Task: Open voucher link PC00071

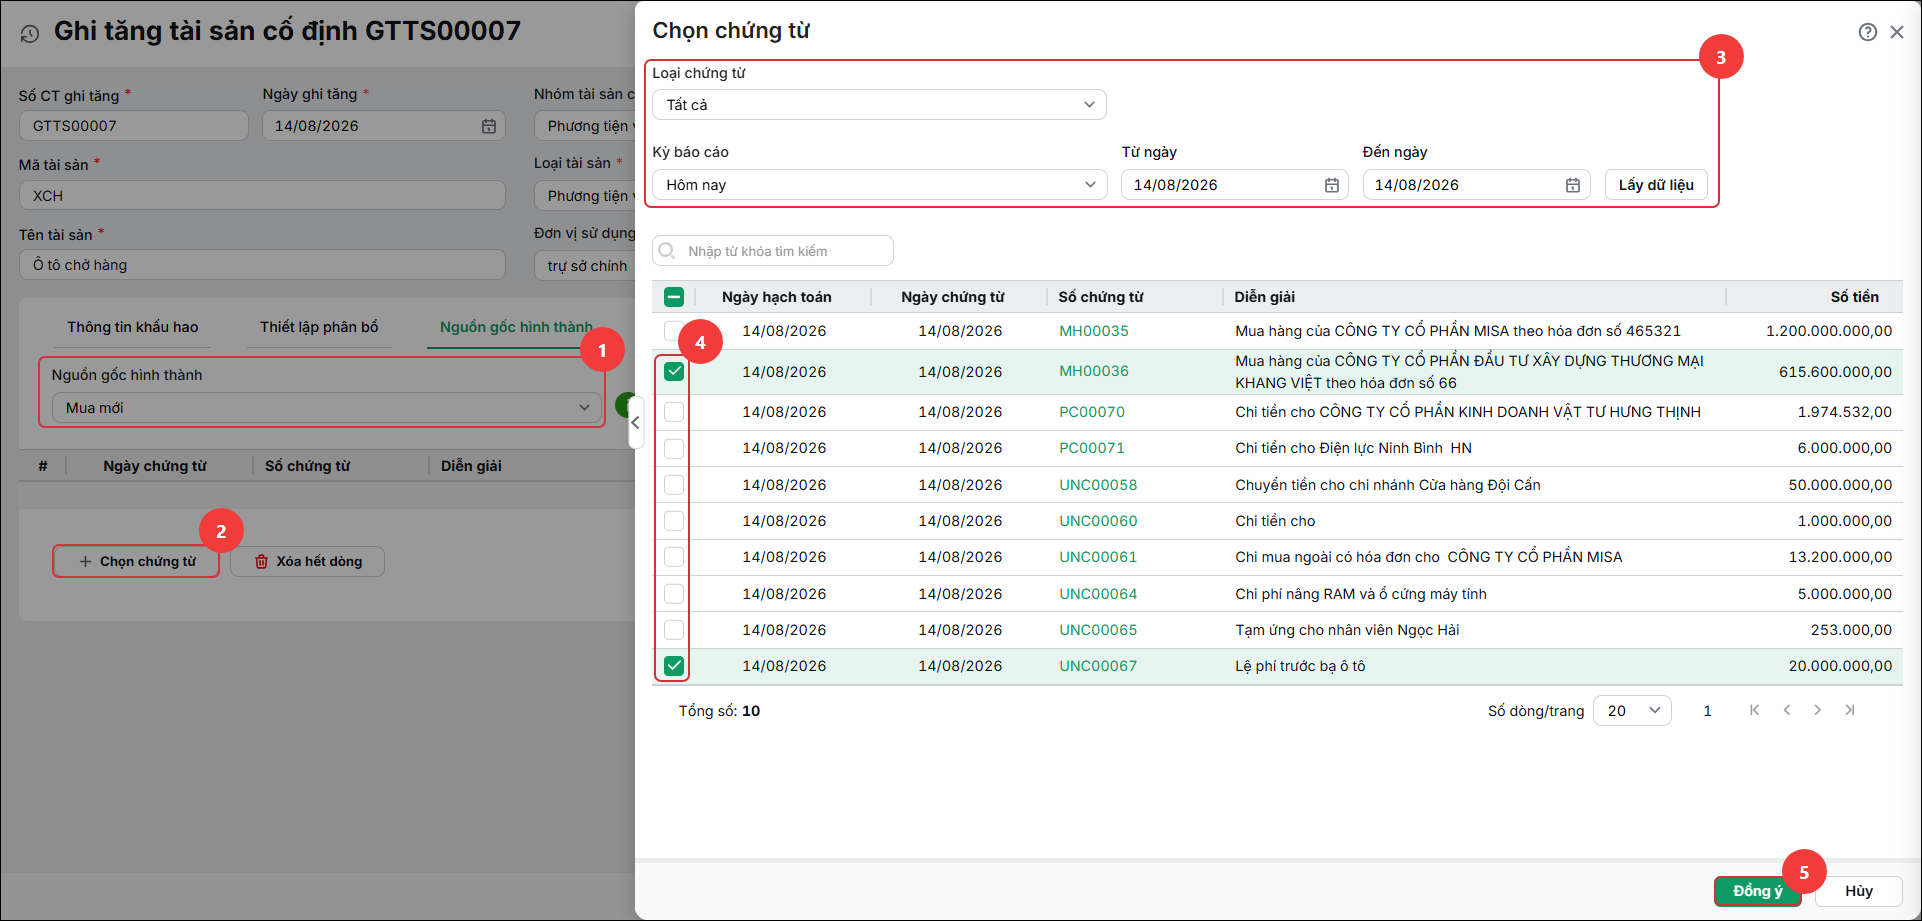Action: (1092, 448)
